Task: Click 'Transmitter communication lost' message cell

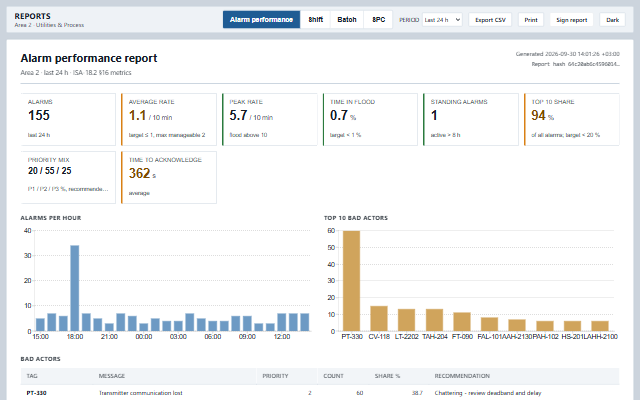Action: point(140,393)
